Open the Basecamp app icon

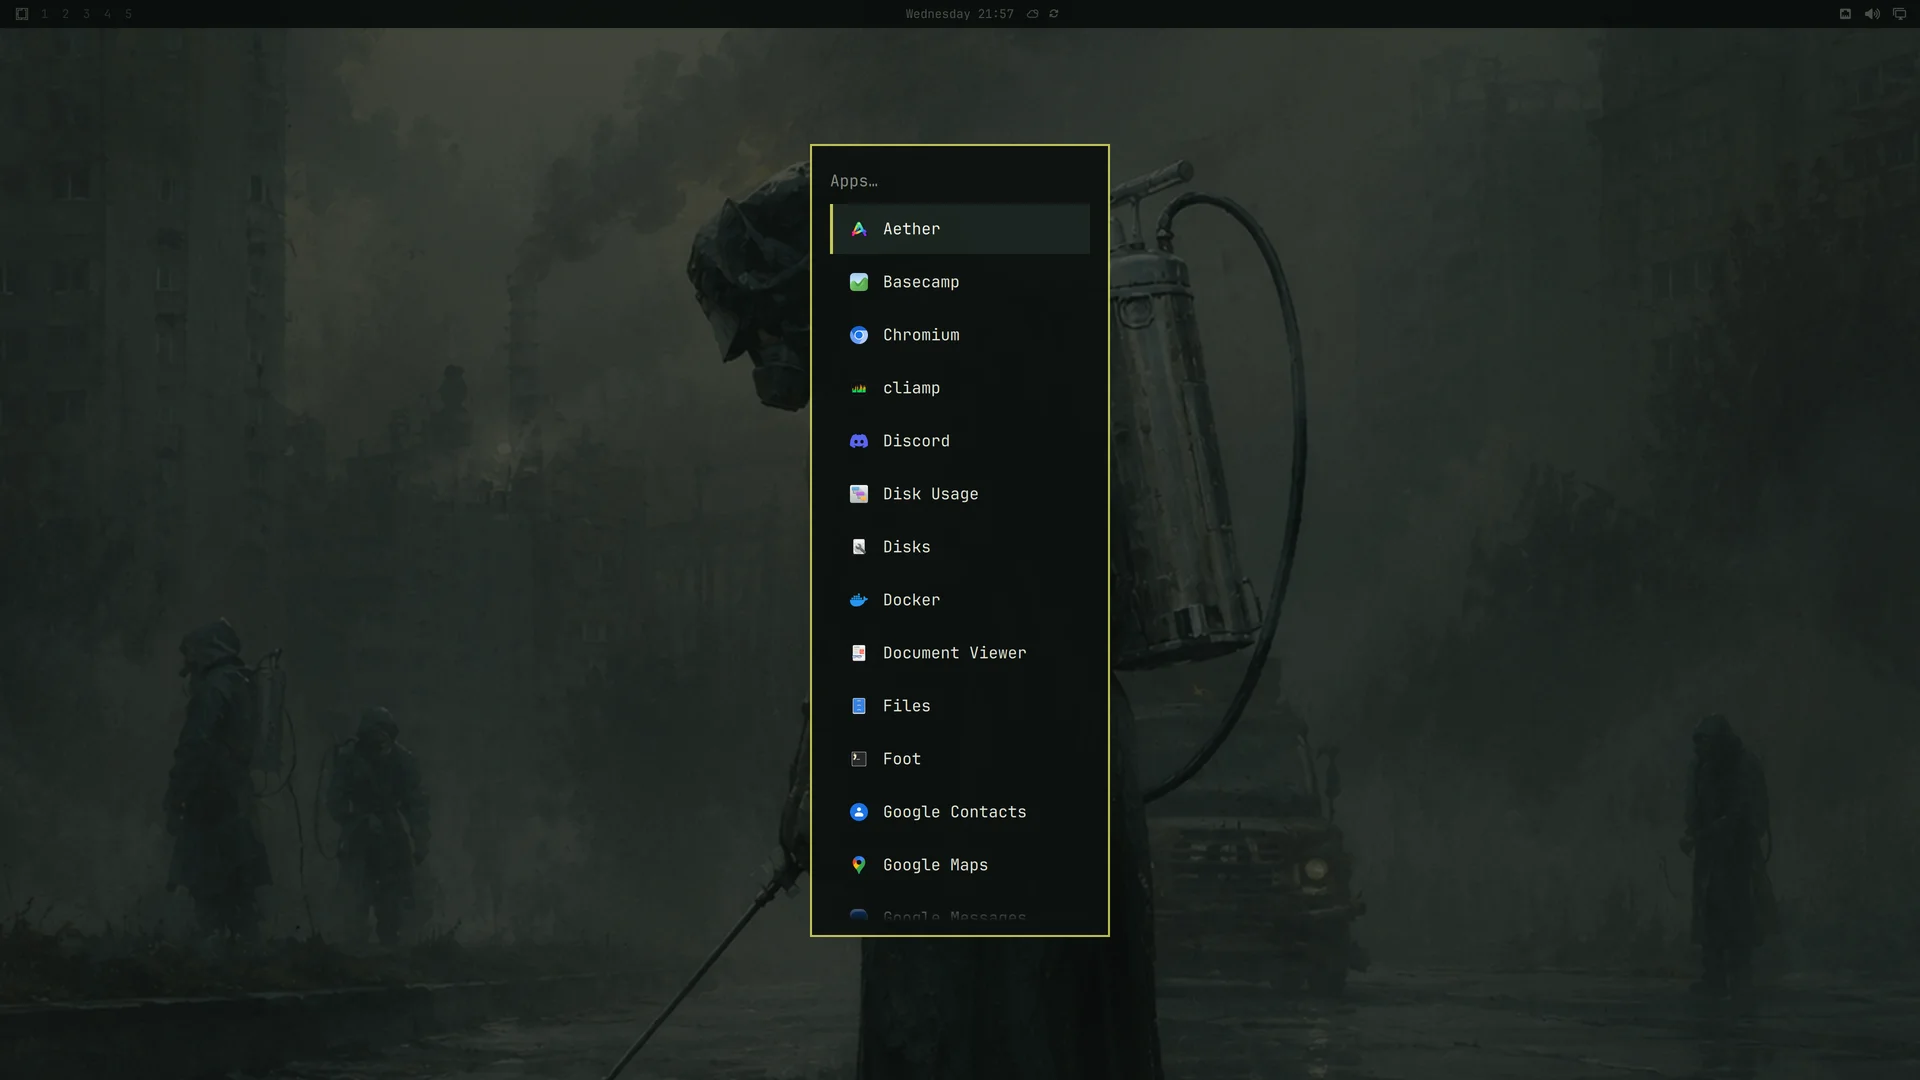[858, 282]
